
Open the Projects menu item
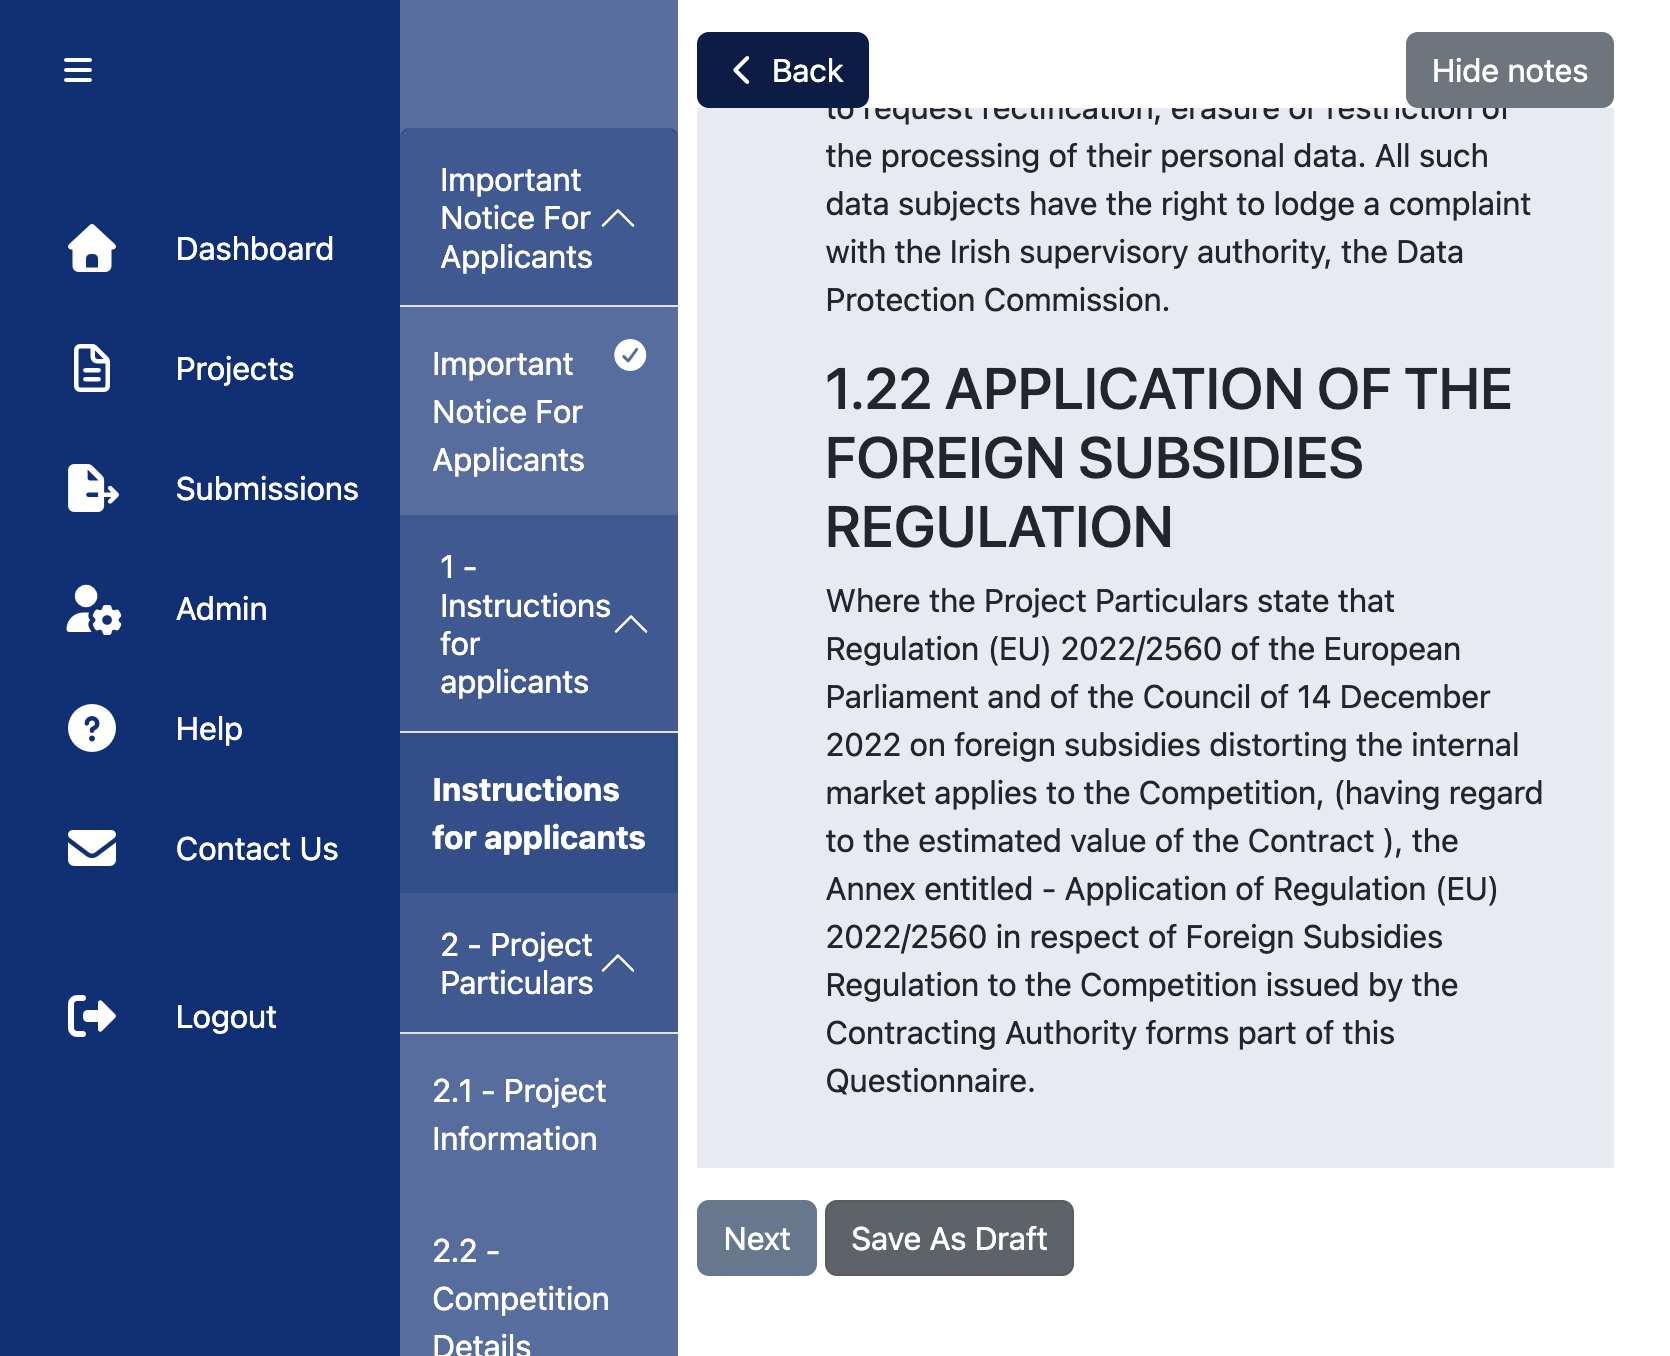[x=235, y=368]
